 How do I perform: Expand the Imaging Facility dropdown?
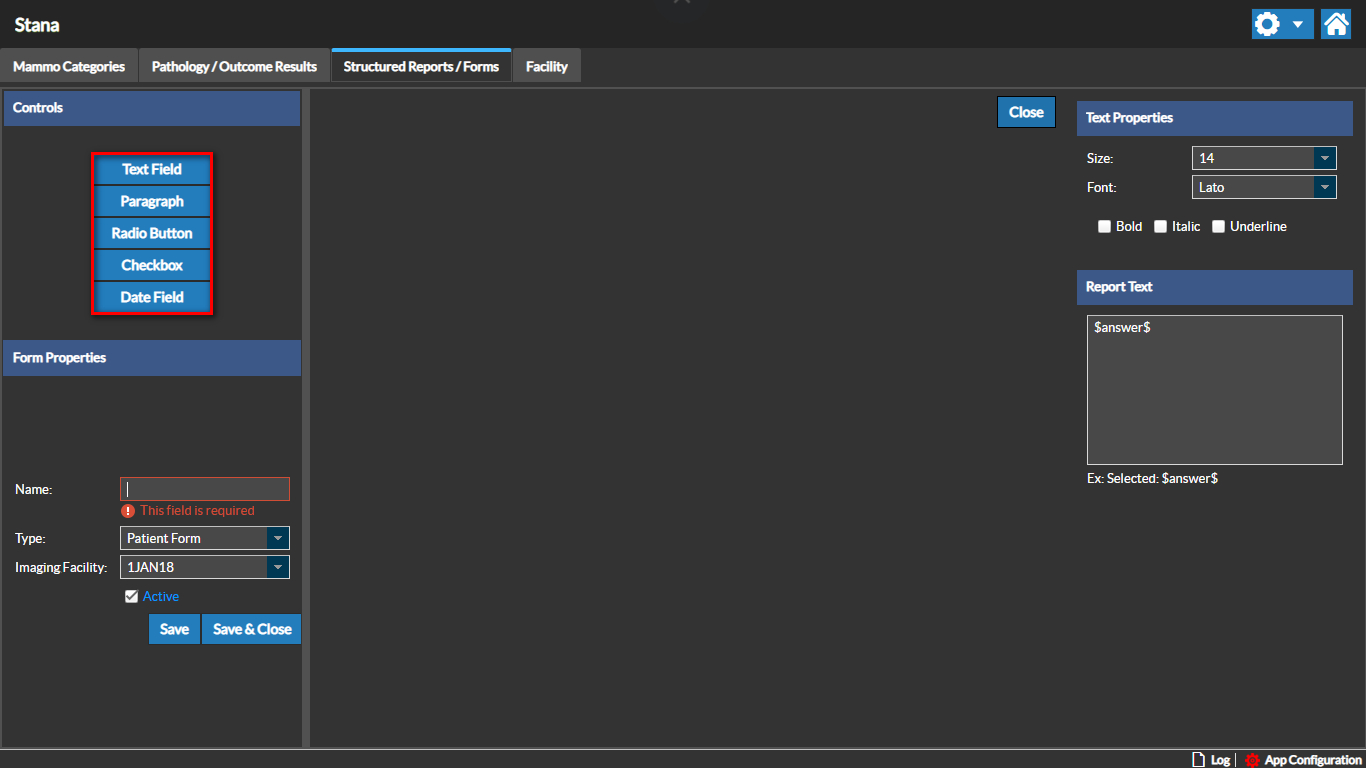point(277,567)
